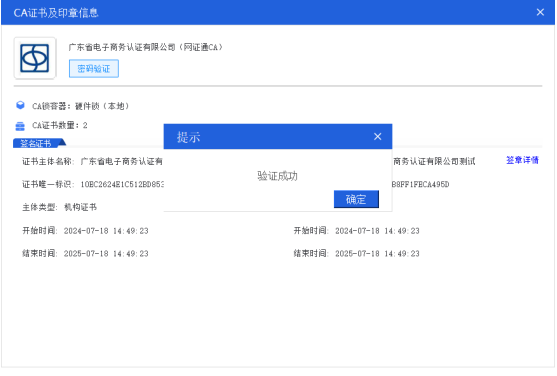557x376 pixels.
Task: Click the left 开始时间 value
Action: coord(106,231)
